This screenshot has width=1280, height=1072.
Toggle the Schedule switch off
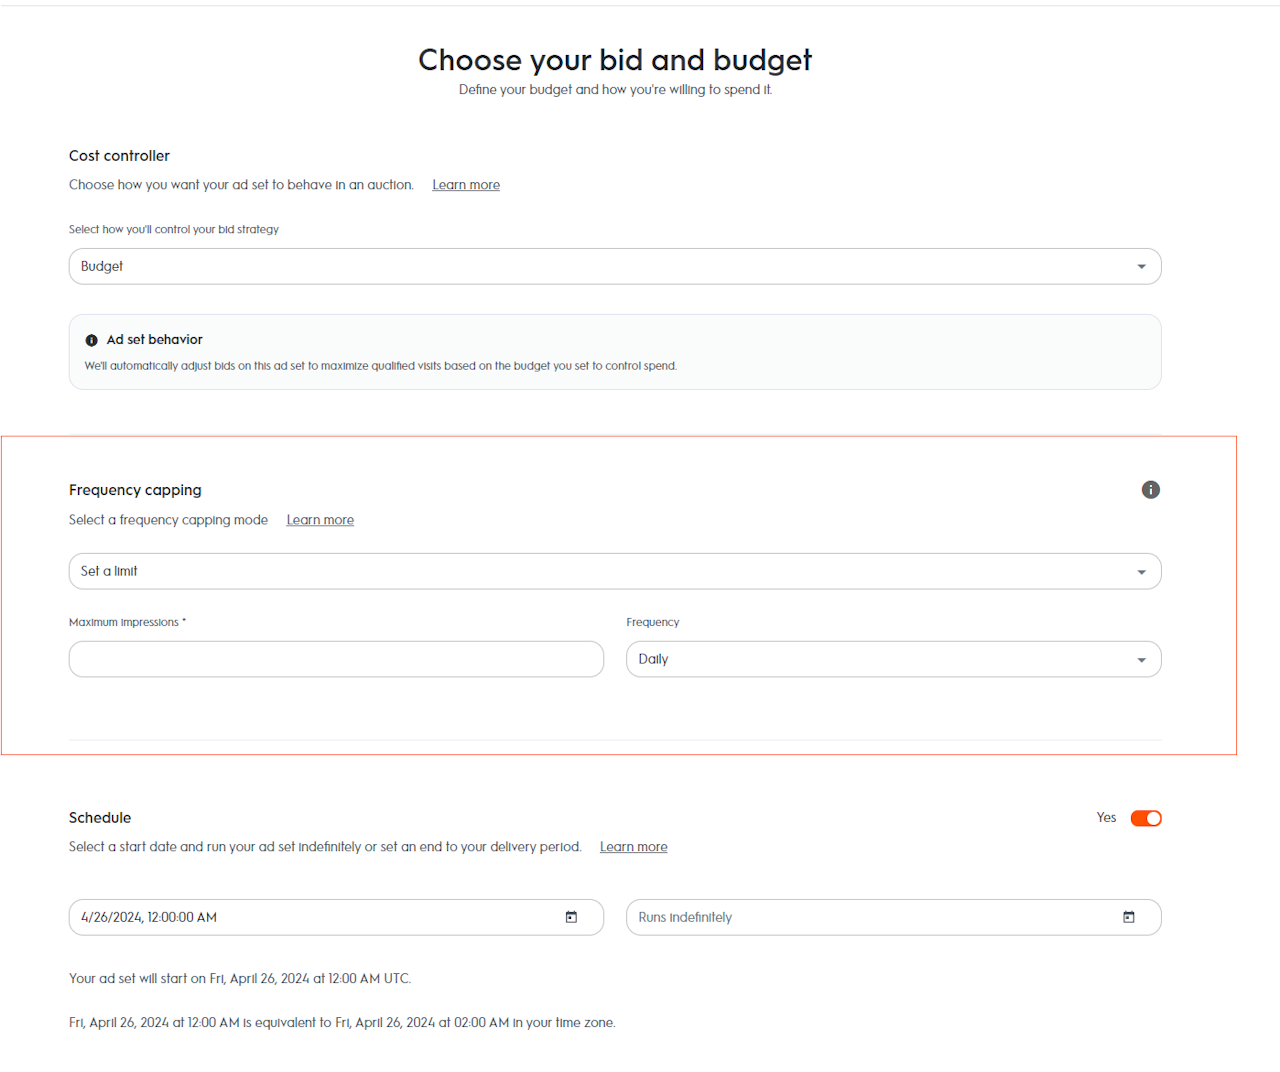(x=1146, y=818)
